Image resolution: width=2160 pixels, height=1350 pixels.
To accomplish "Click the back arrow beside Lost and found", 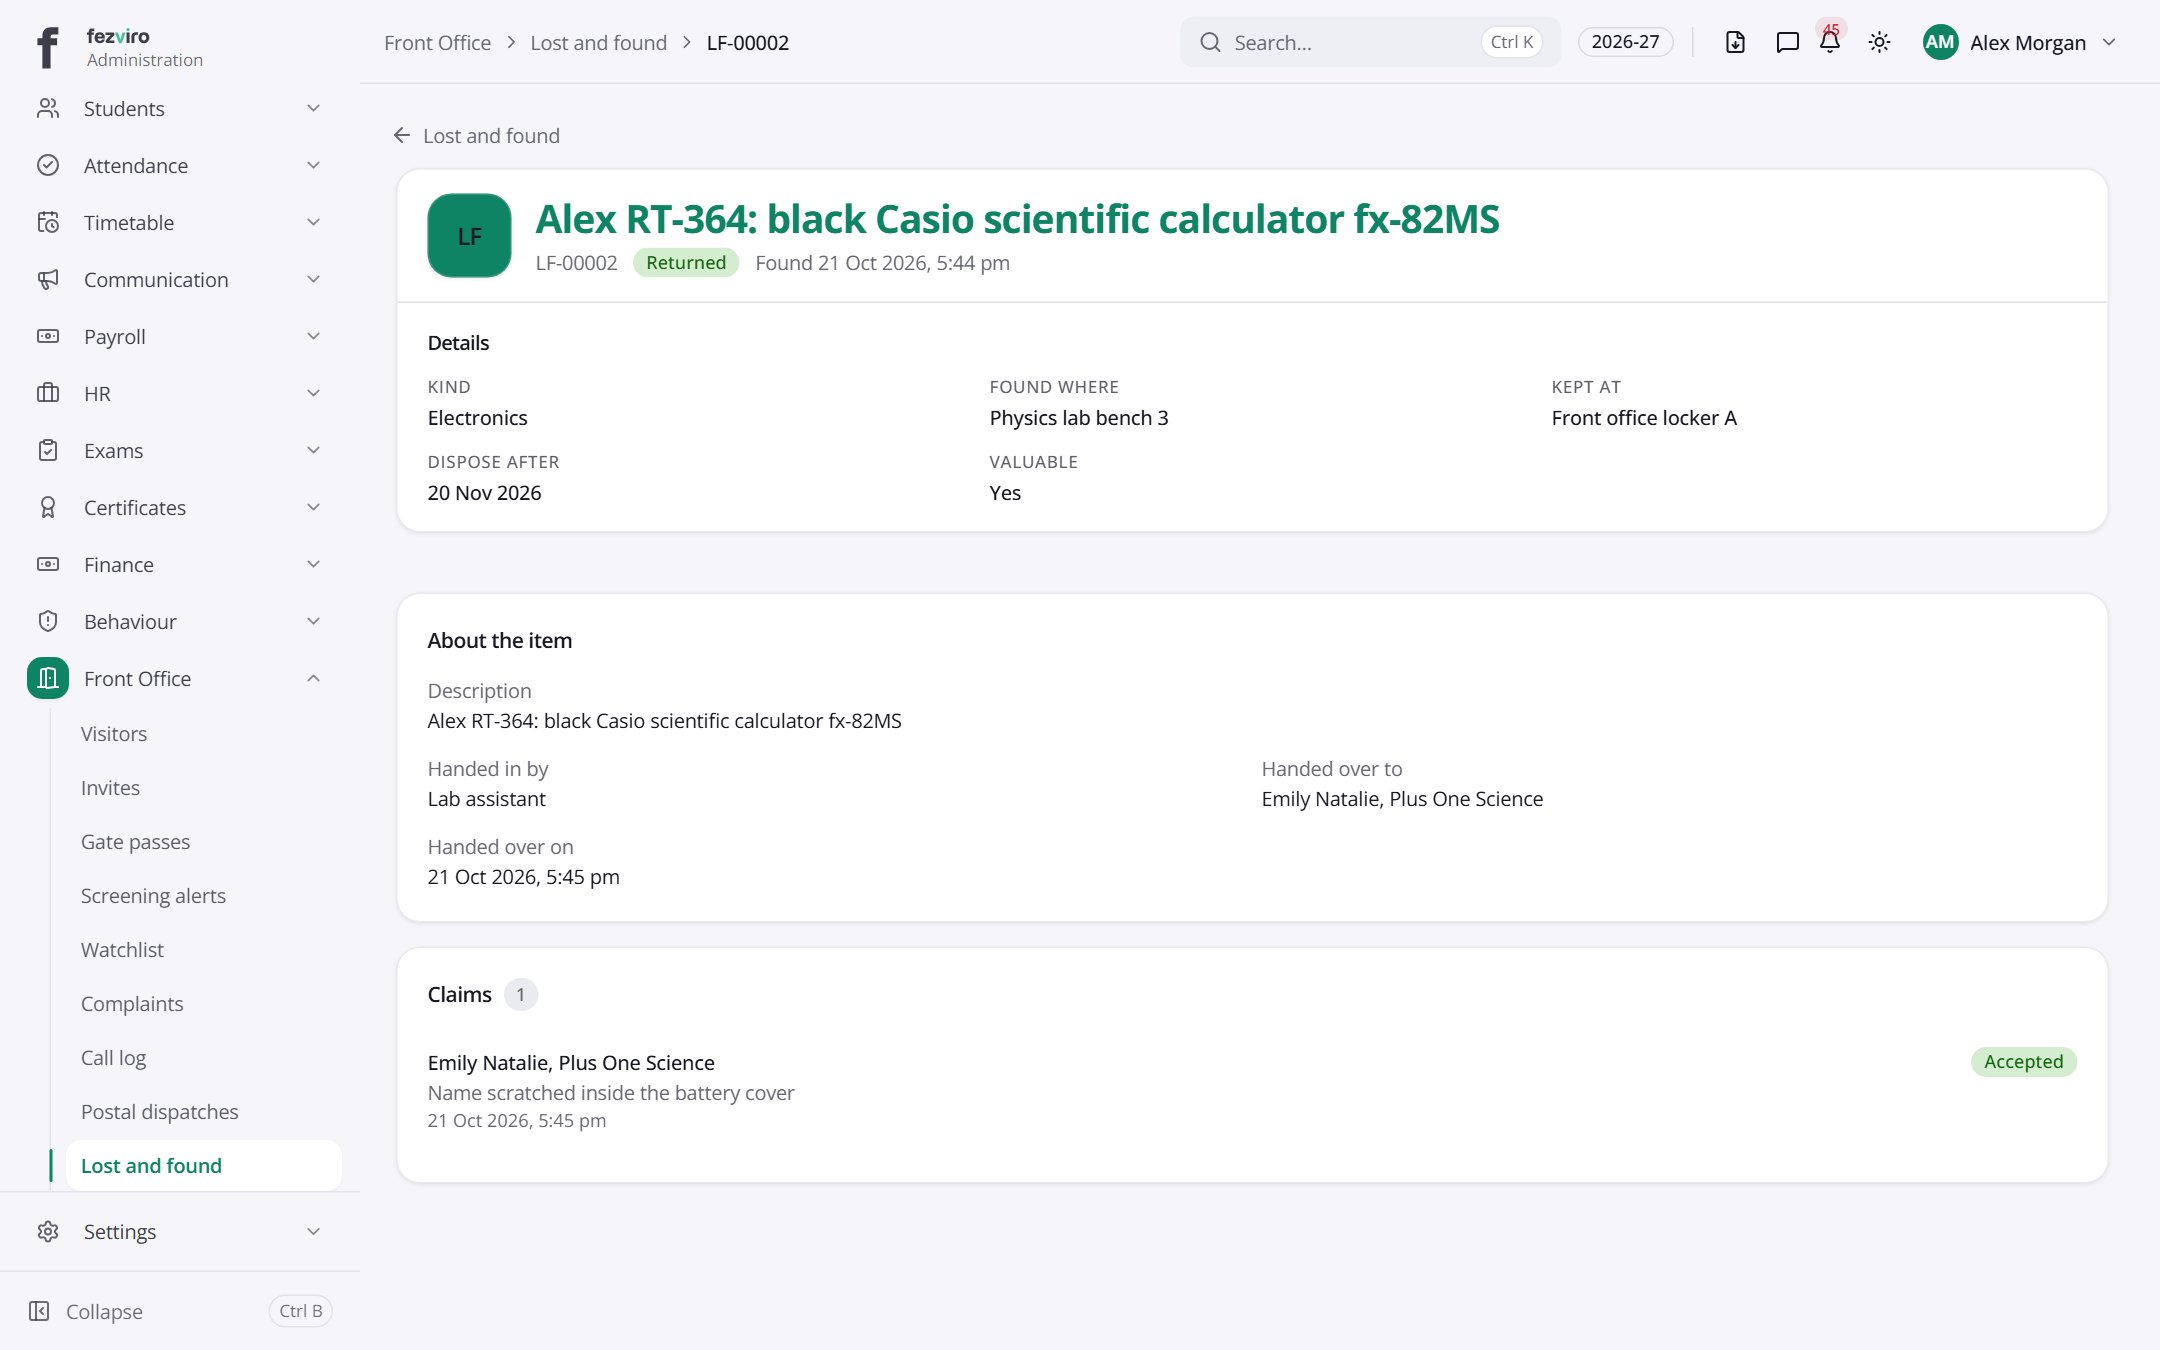I will [402, 135].
